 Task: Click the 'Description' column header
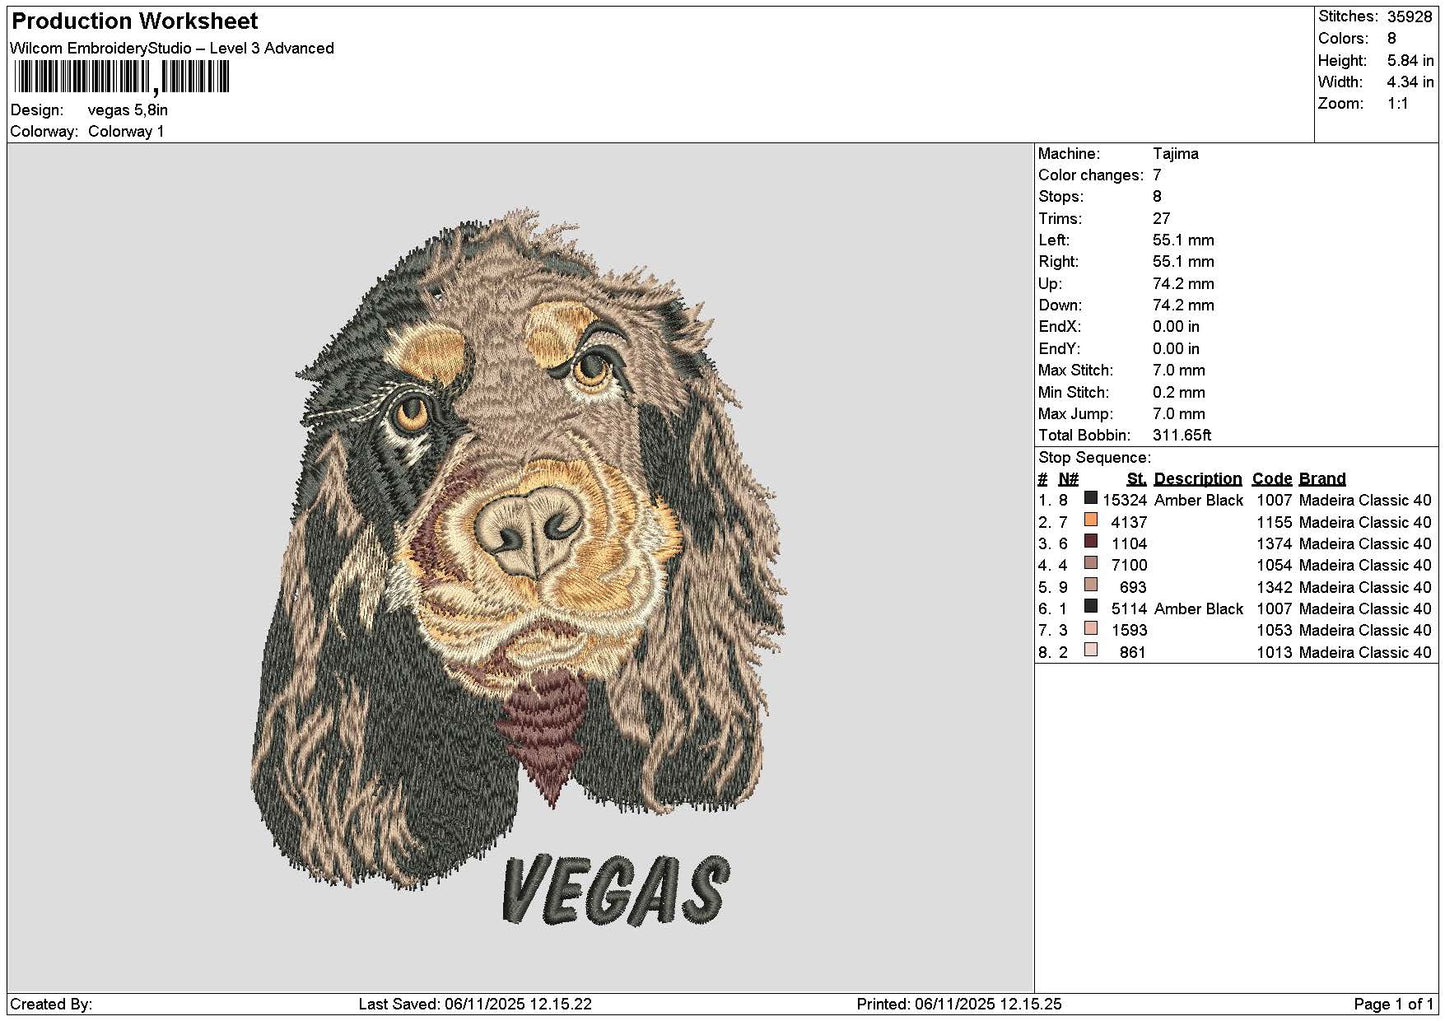point(1198,479)
